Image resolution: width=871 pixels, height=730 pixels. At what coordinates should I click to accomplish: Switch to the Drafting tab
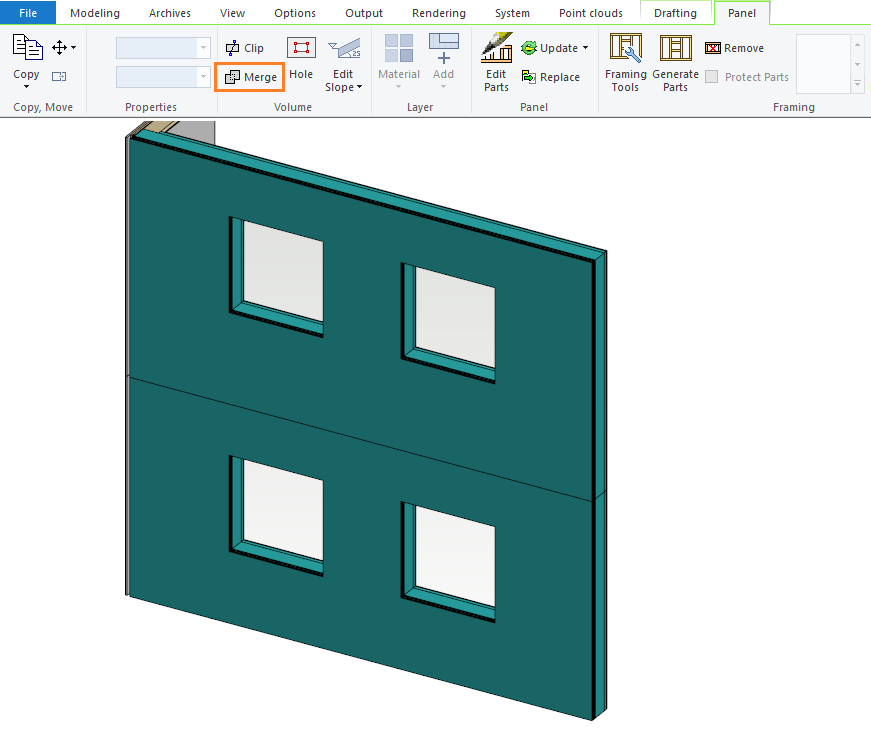coord(675,13)
